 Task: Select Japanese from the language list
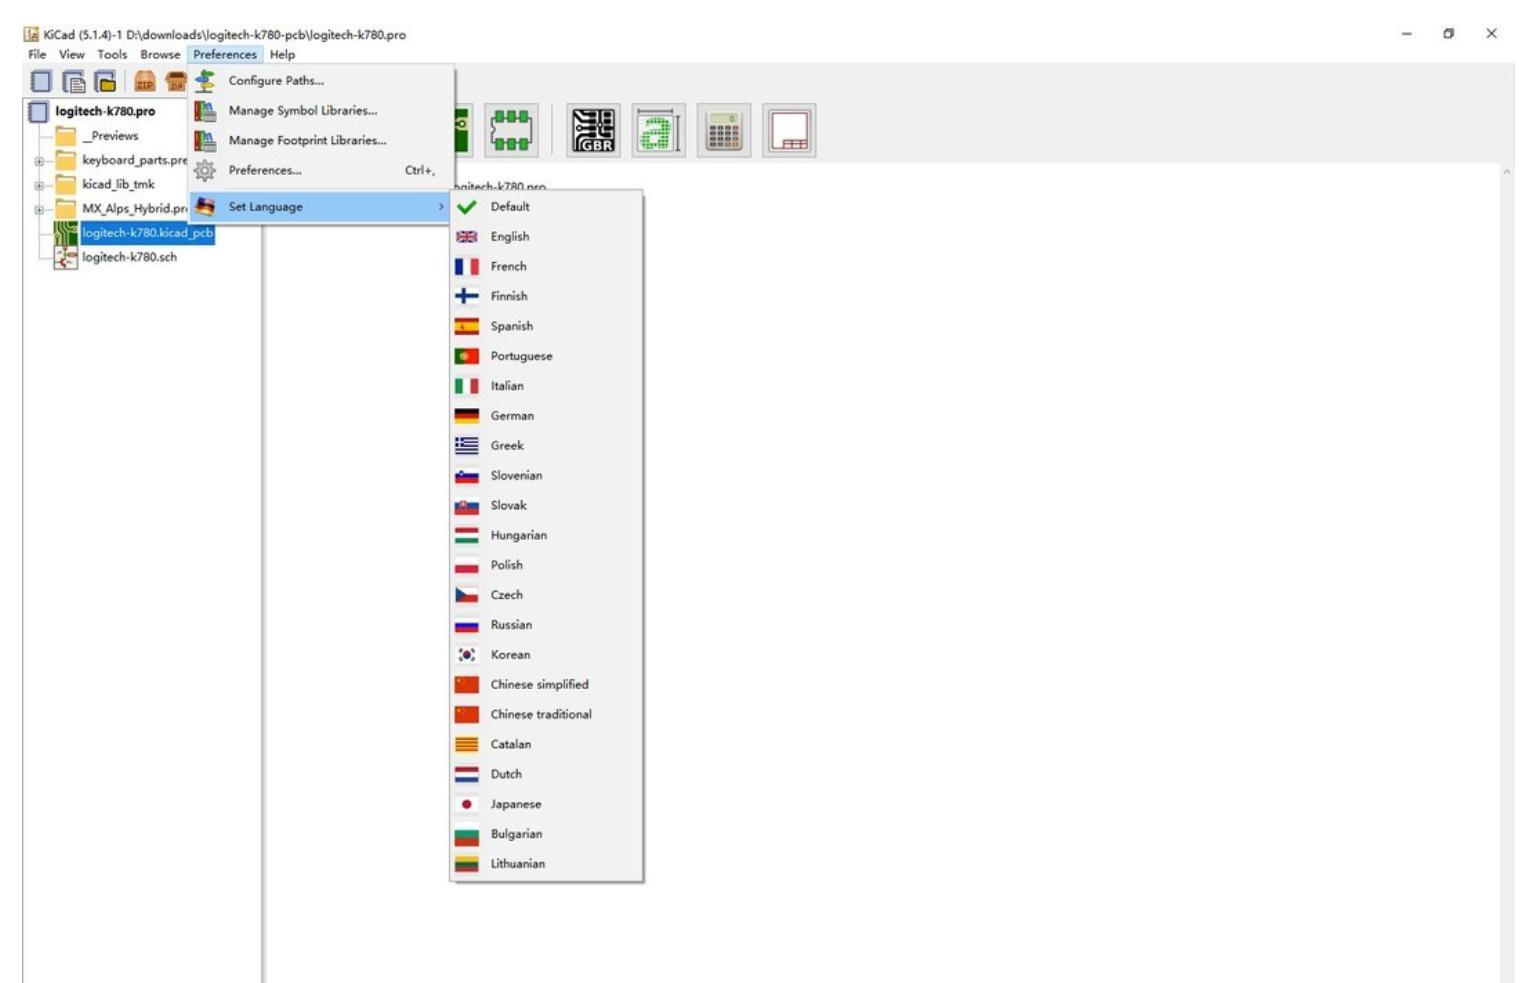[x=515, y=804]
